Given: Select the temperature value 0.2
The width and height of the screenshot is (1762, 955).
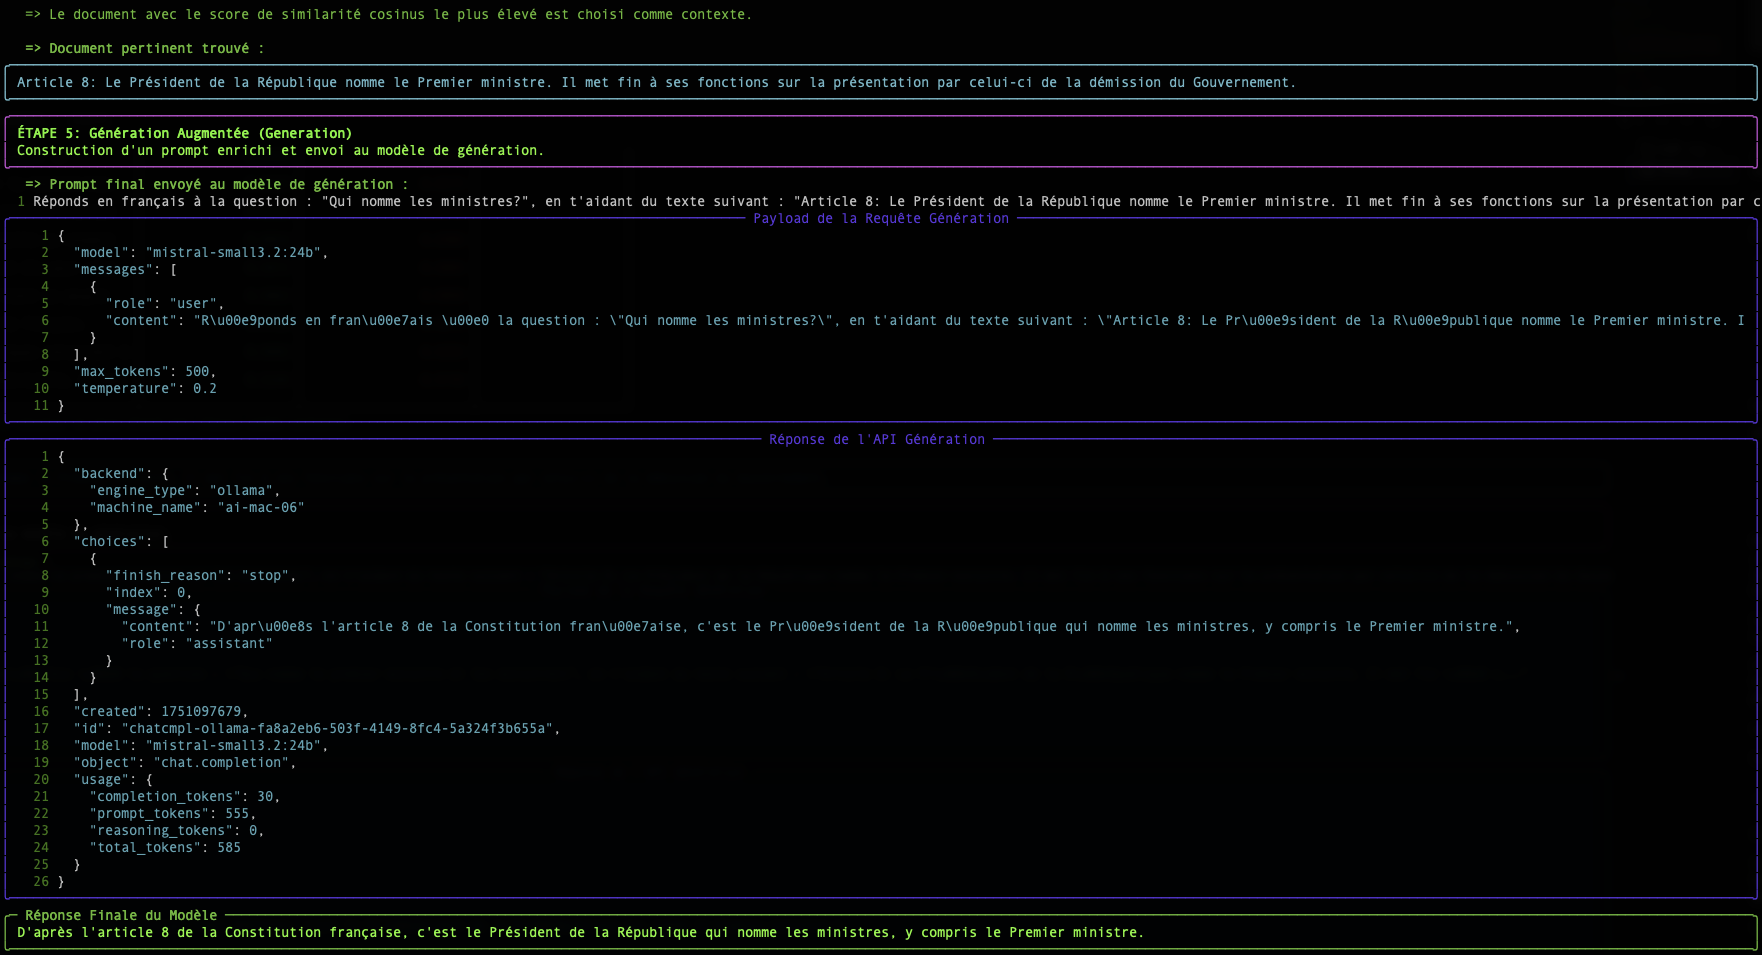Looking at the screenshot, I should (x=204, y=389).
